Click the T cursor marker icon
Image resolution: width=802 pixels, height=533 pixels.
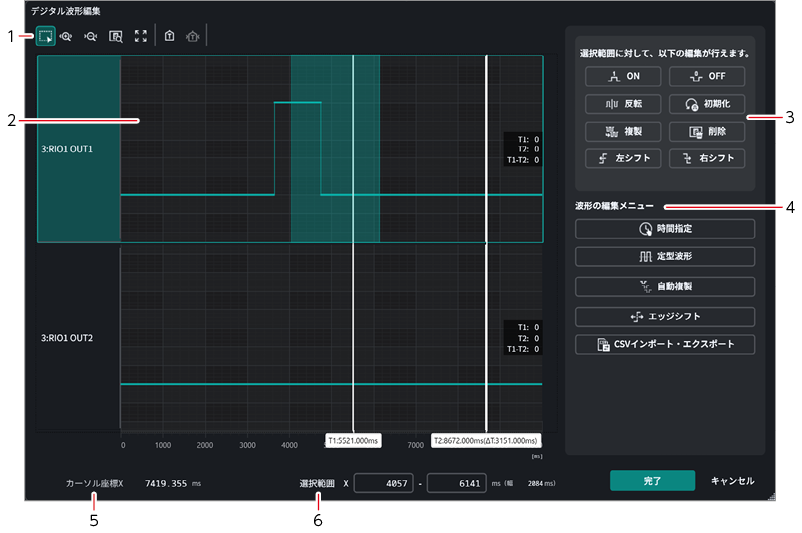169,36
